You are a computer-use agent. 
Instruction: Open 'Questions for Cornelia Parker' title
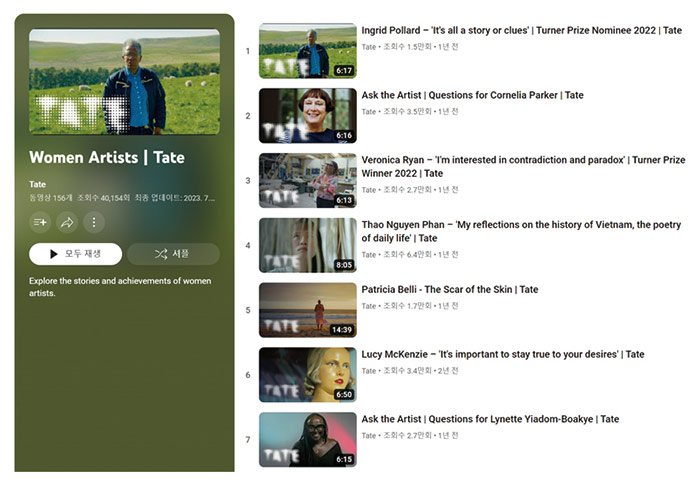pyautogui.click(x=472, y=95)
